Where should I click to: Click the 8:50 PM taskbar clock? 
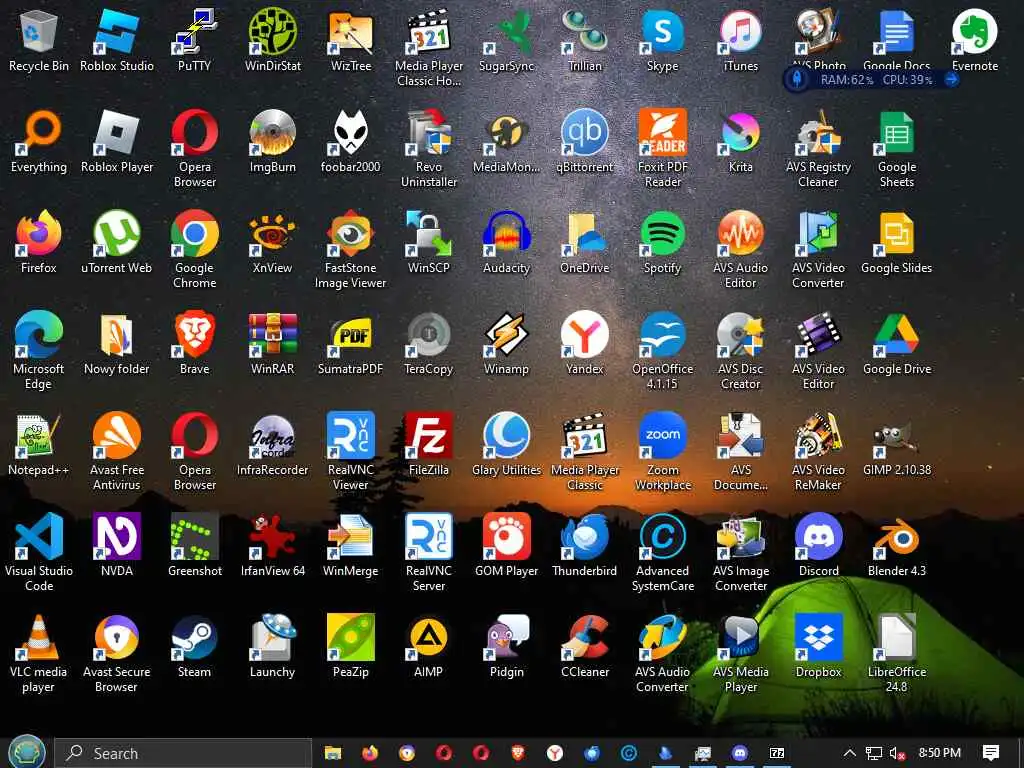pyautogui.click(x=940, y=753)
